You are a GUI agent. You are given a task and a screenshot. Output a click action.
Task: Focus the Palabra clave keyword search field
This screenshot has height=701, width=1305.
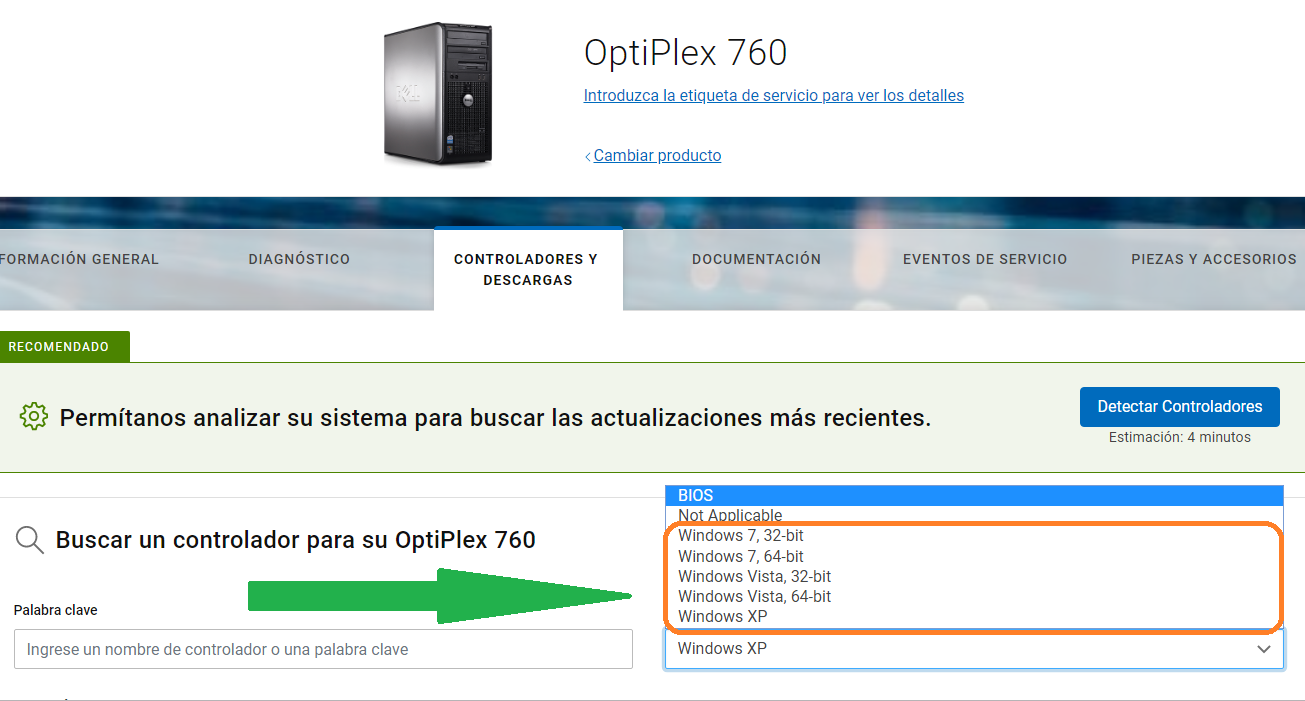(x=323, y=649)
